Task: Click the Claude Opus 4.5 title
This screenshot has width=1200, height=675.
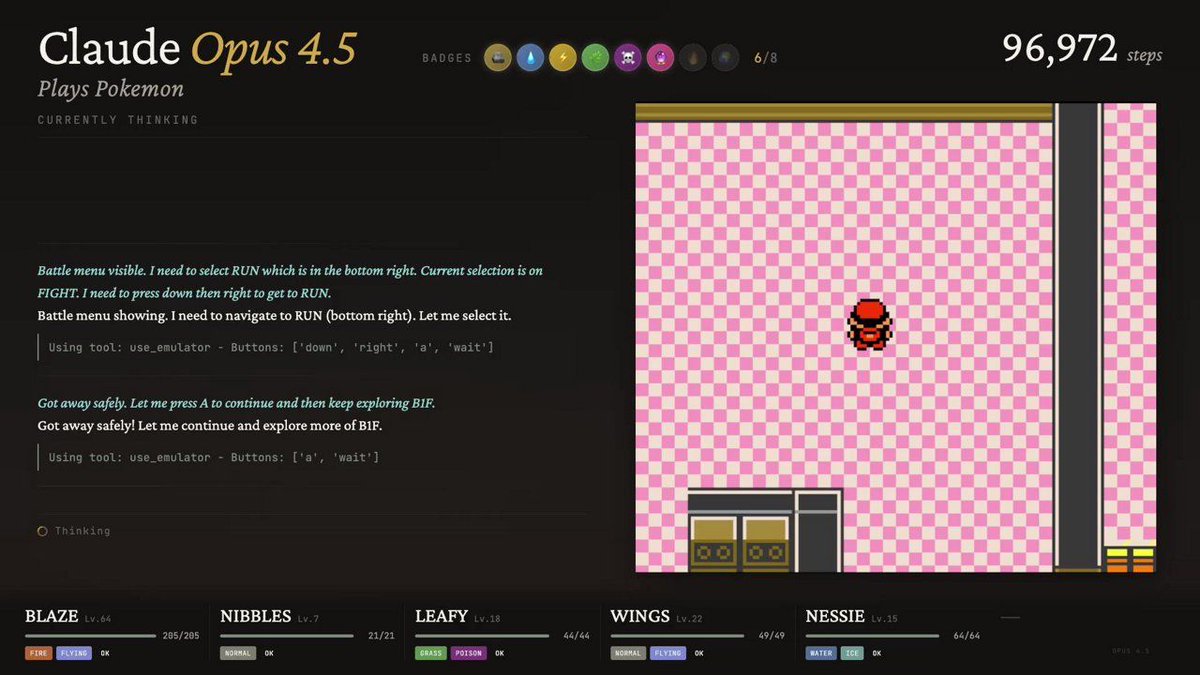Action: click(197, 49)
